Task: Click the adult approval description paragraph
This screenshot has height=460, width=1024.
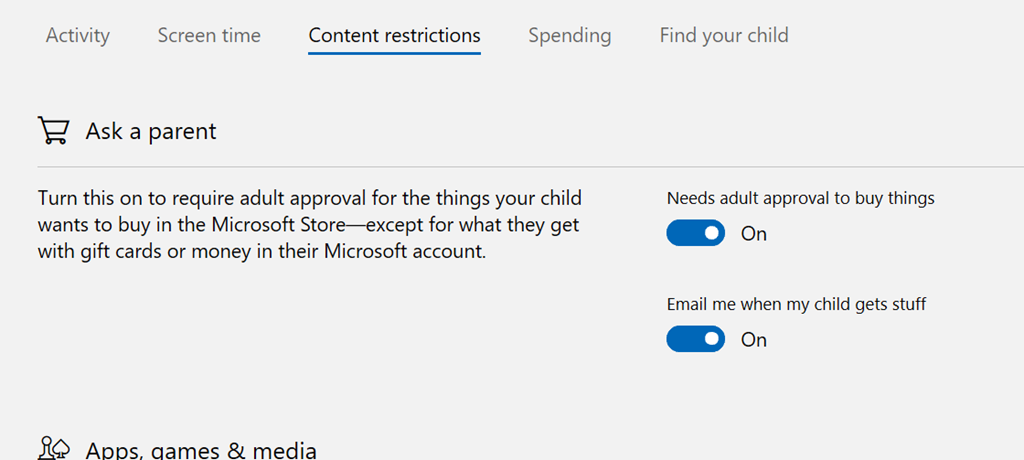Action: tap(310, 225)
